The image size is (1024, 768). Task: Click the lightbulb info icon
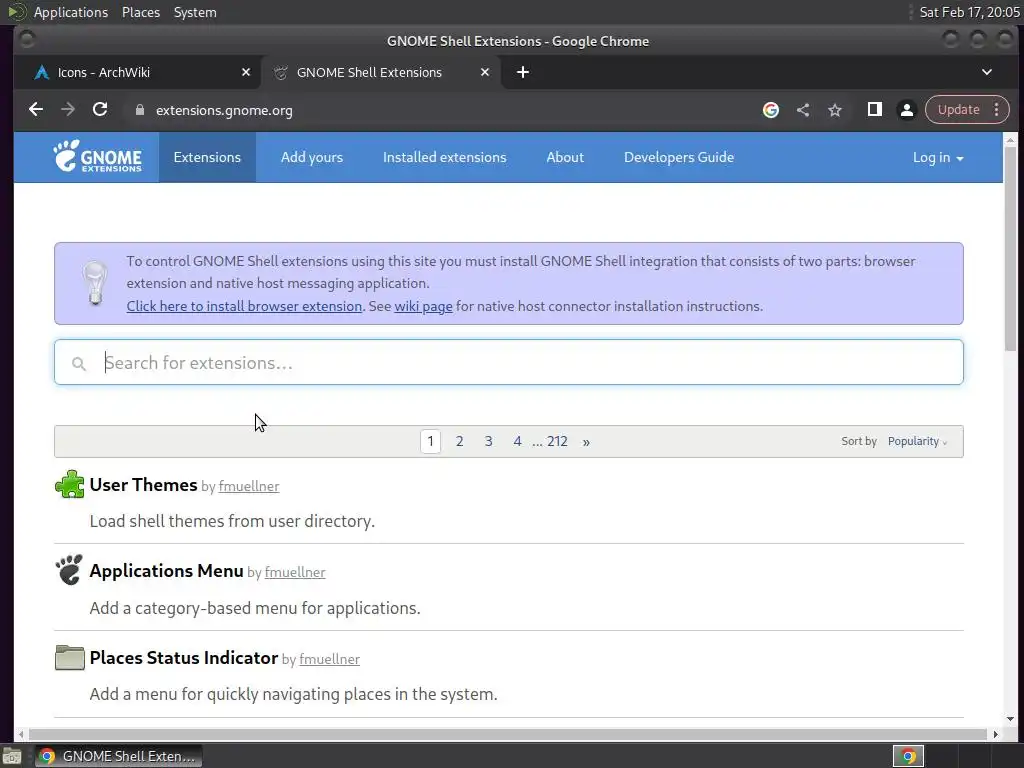[x=95, y=283]
